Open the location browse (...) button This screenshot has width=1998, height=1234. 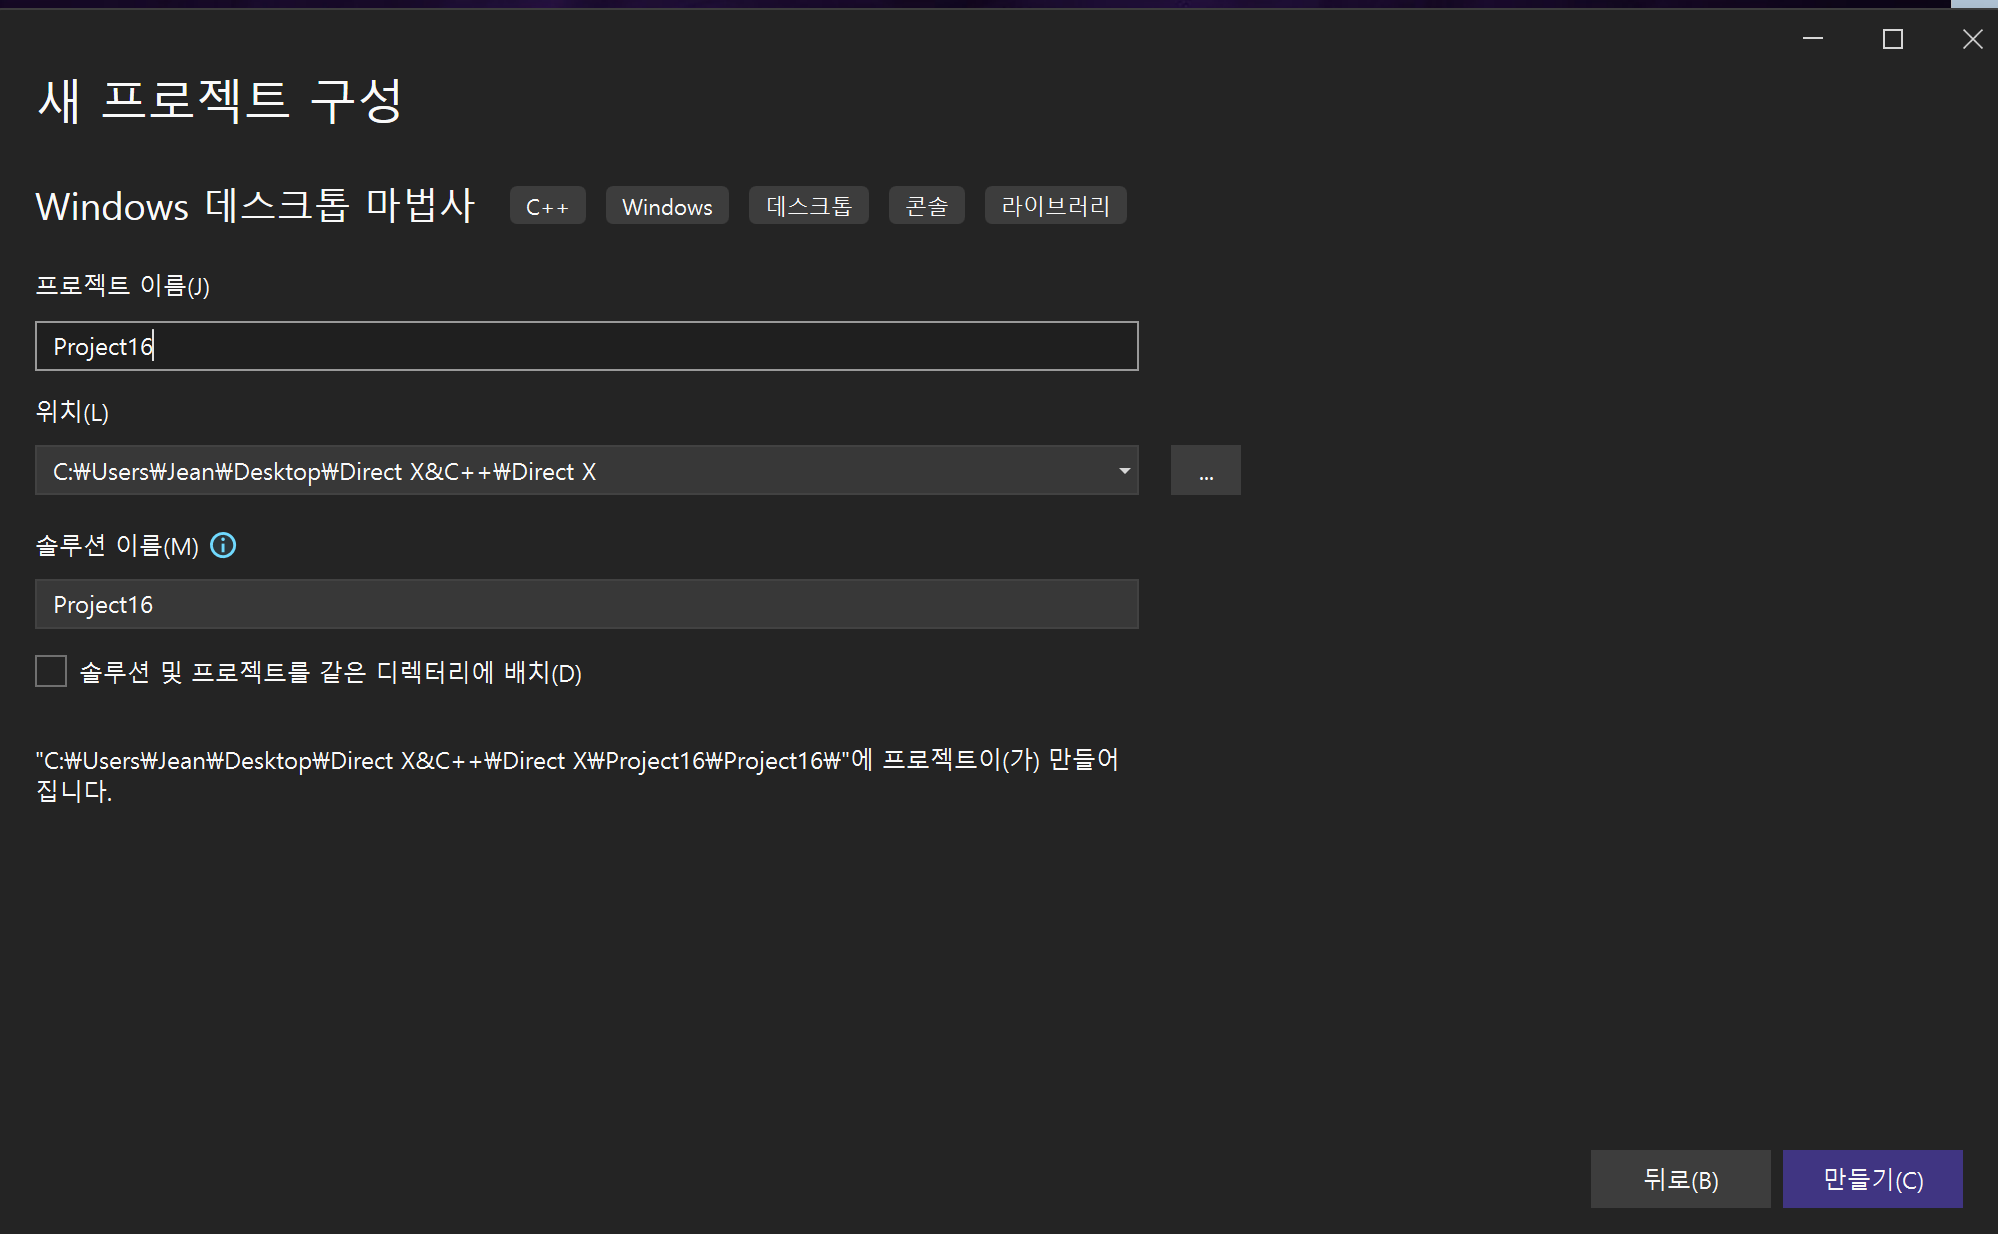tap(1205, 471)
